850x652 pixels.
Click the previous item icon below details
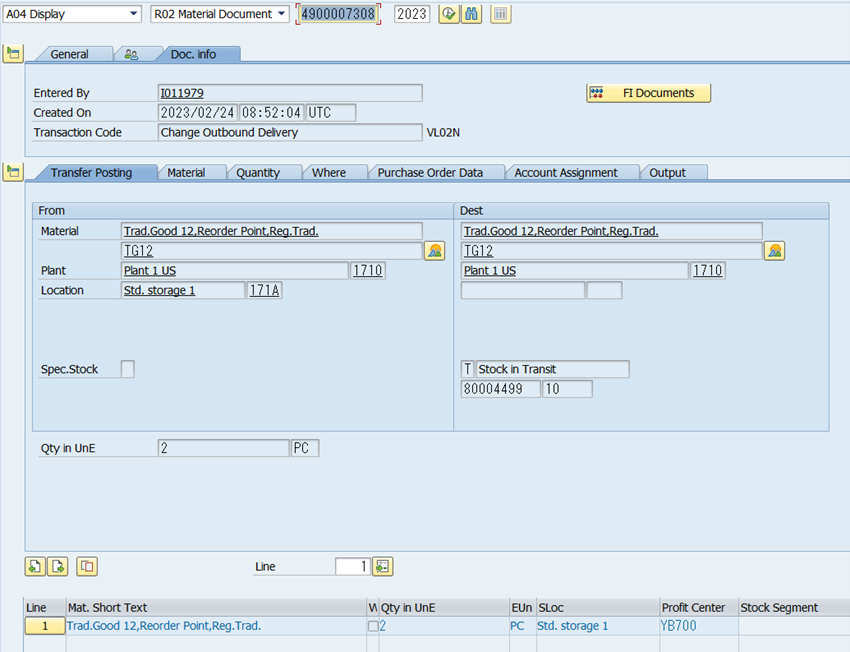(35, 567)
